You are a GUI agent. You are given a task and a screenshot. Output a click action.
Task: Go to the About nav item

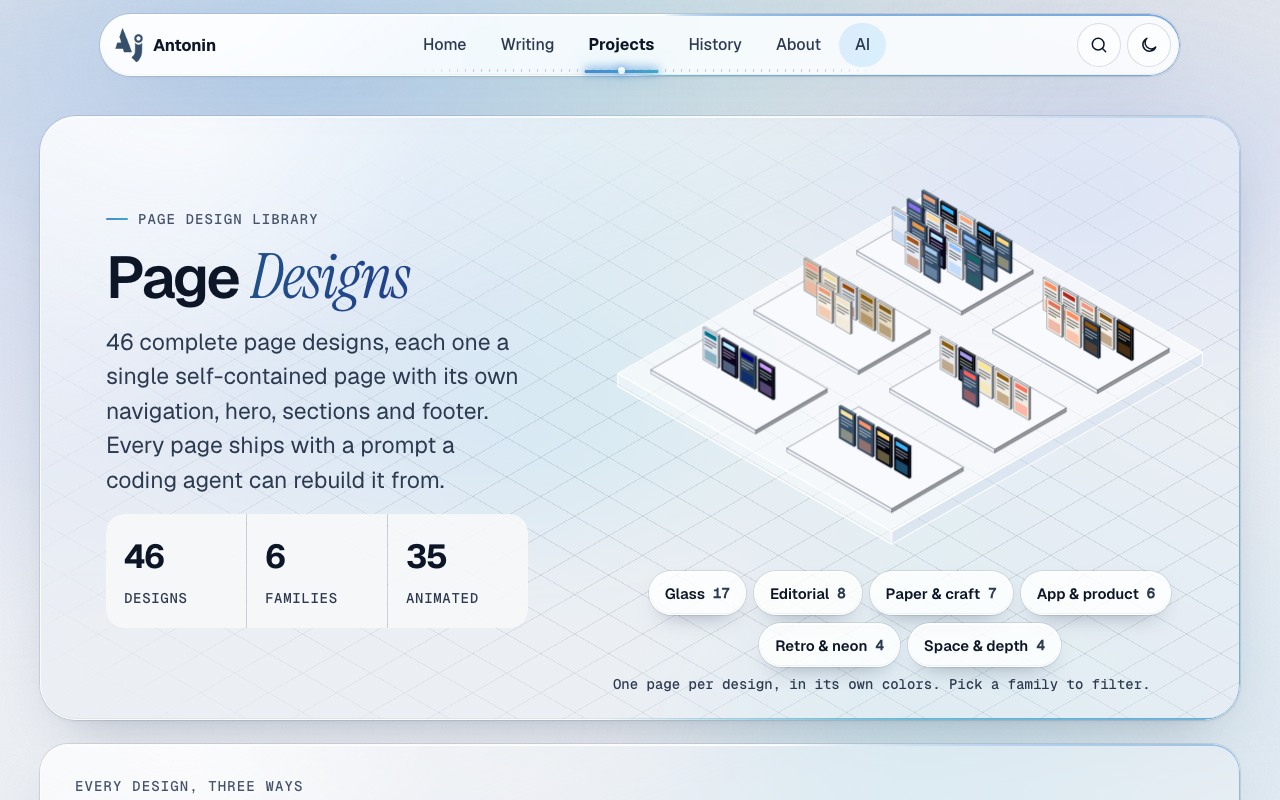798,45
